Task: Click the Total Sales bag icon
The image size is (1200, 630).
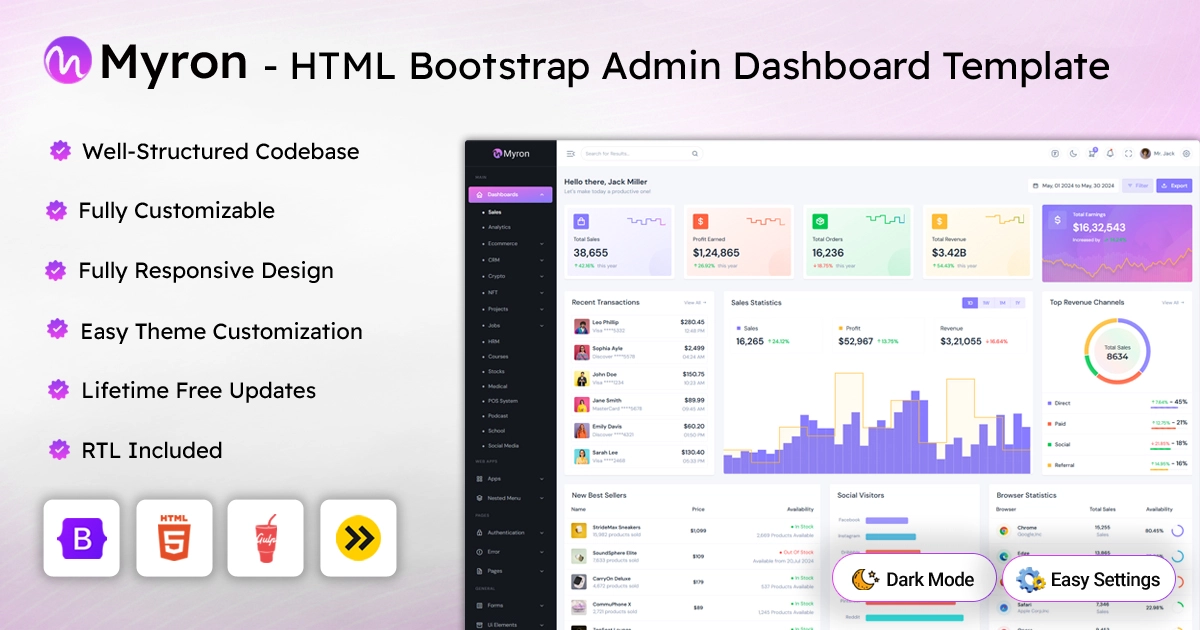Action: 581,221
